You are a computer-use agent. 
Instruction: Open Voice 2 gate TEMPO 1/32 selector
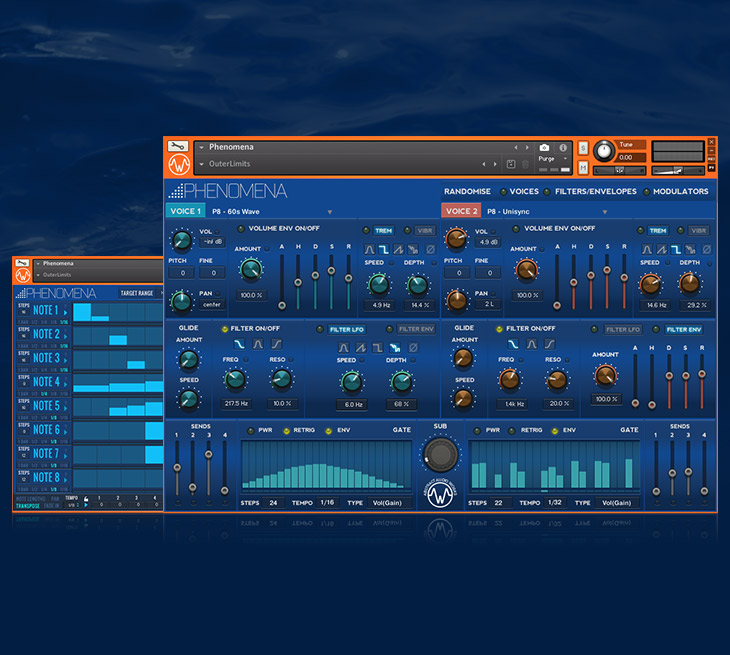[554, 502]
